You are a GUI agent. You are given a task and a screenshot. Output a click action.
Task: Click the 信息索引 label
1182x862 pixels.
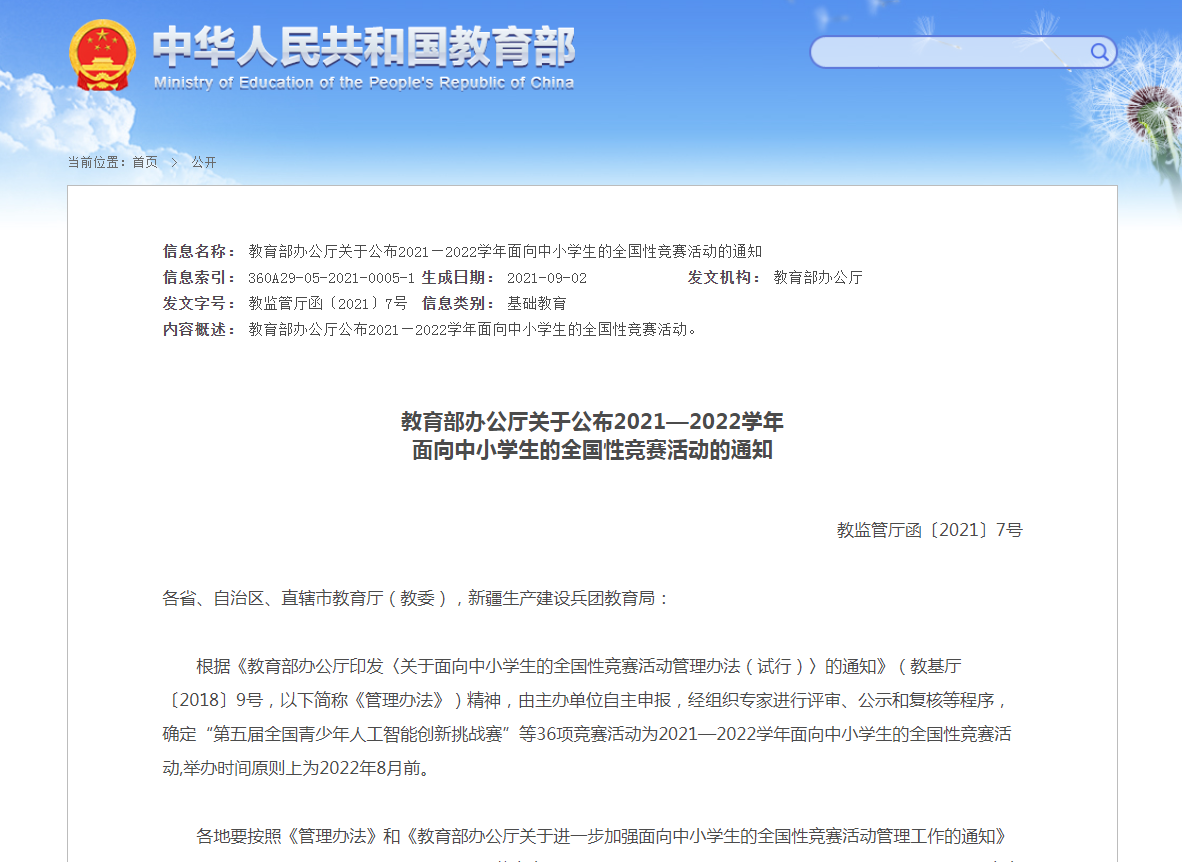pos(199,278)
